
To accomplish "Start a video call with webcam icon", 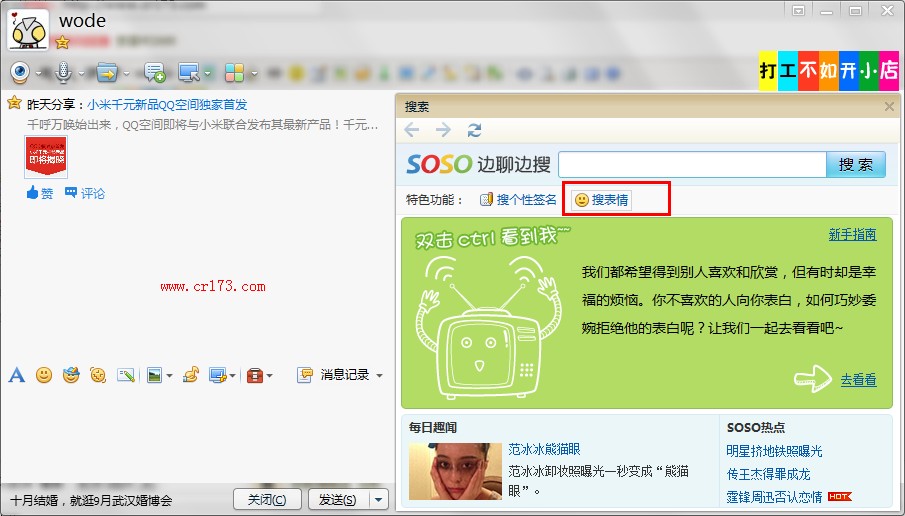I will pyautogui.click(x=20, y=73).
